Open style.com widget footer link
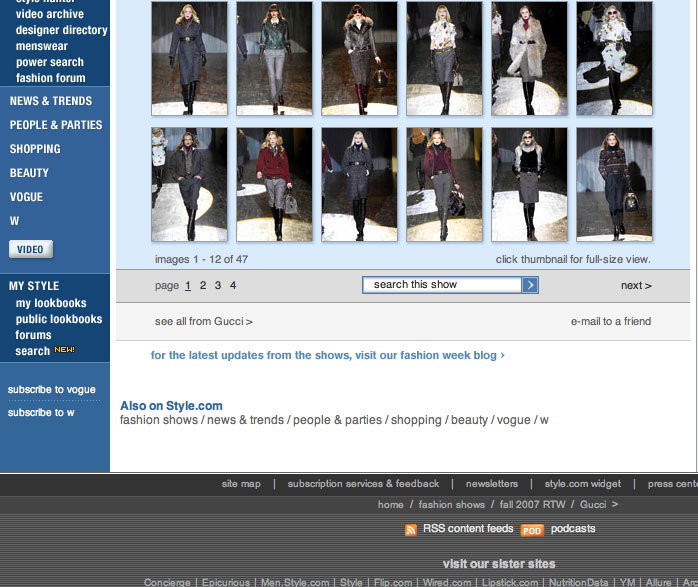The image size is (698, 587). coord(583,484)
